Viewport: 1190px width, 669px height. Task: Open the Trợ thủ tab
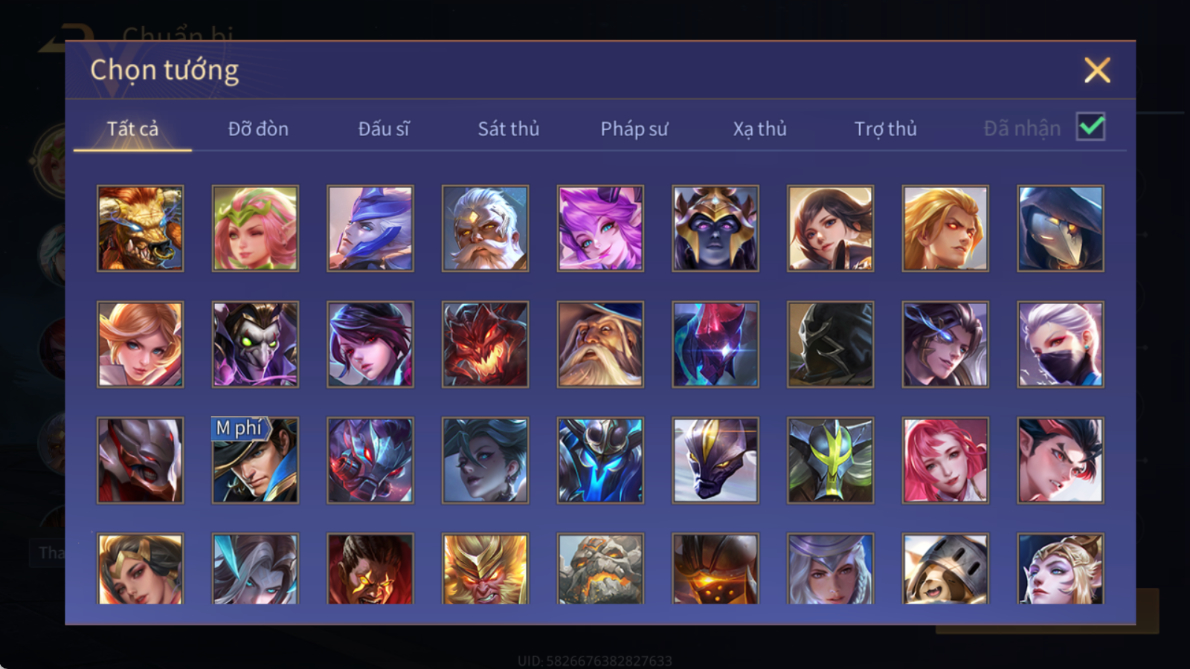[886, 129]
